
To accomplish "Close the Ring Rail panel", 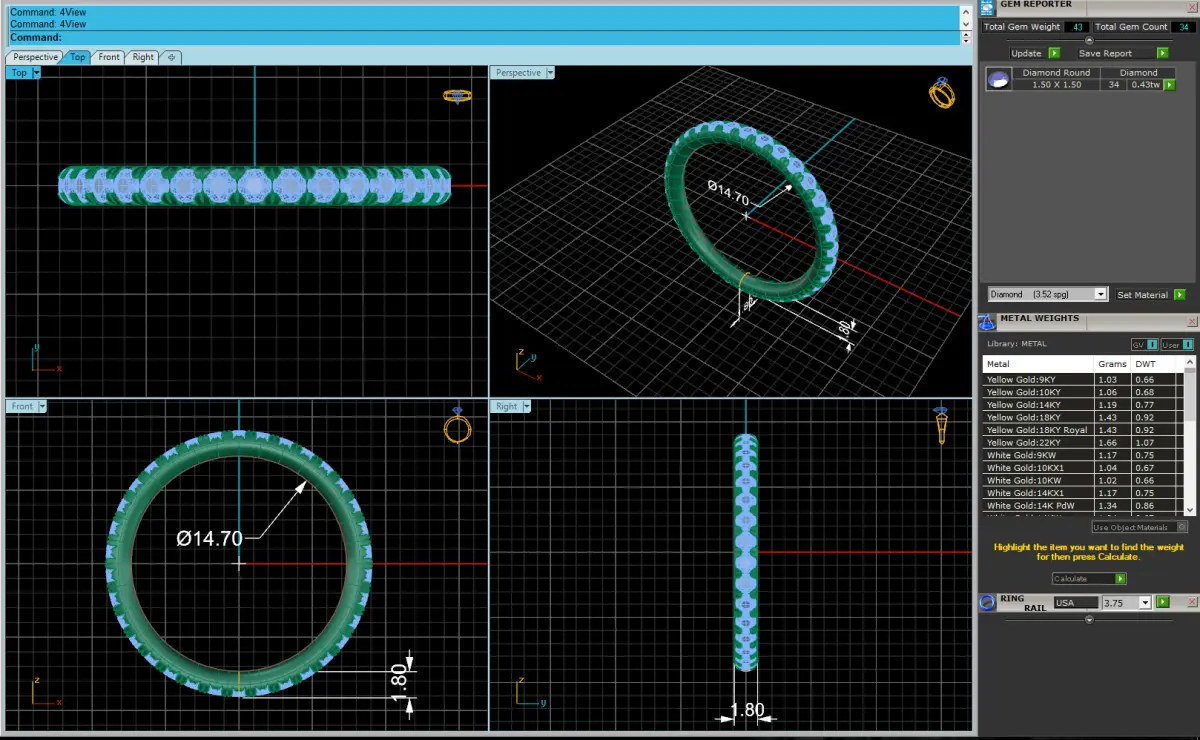I will 1190,602.
